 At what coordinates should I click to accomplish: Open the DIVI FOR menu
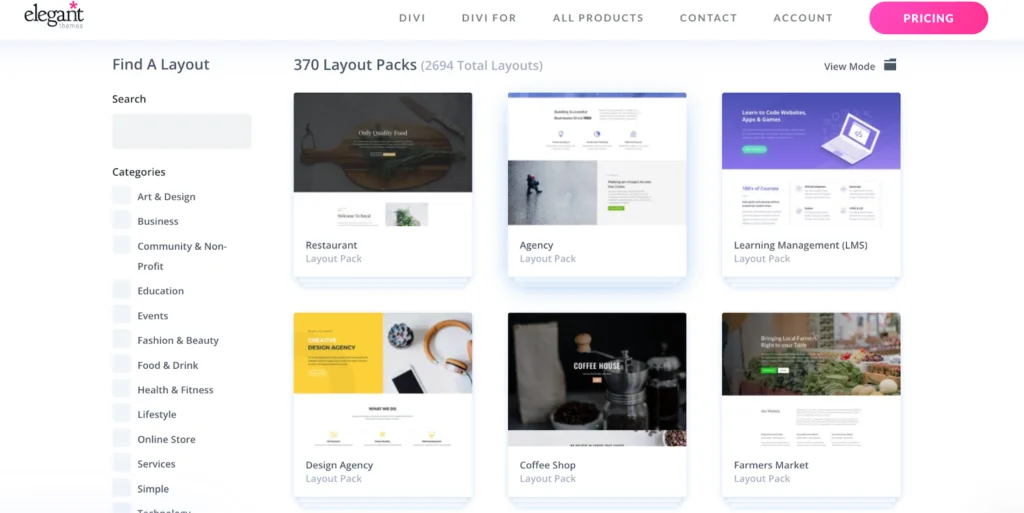[489, 18]
